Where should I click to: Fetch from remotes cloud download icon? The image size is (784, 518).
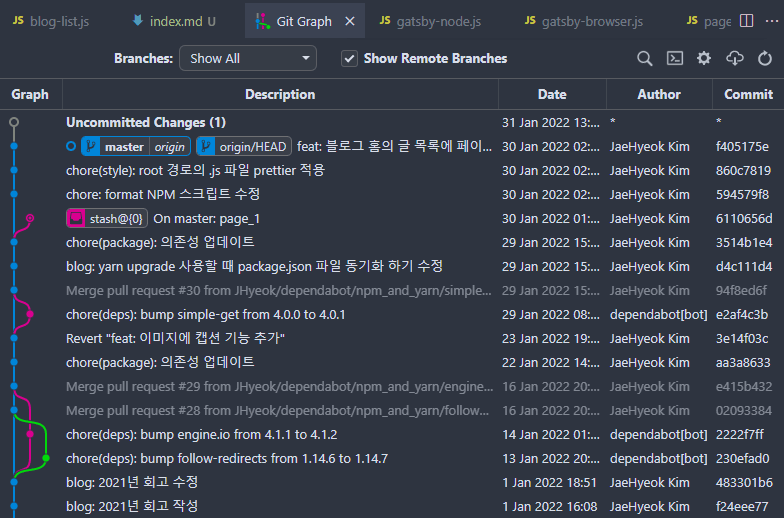tap(734, 58)
